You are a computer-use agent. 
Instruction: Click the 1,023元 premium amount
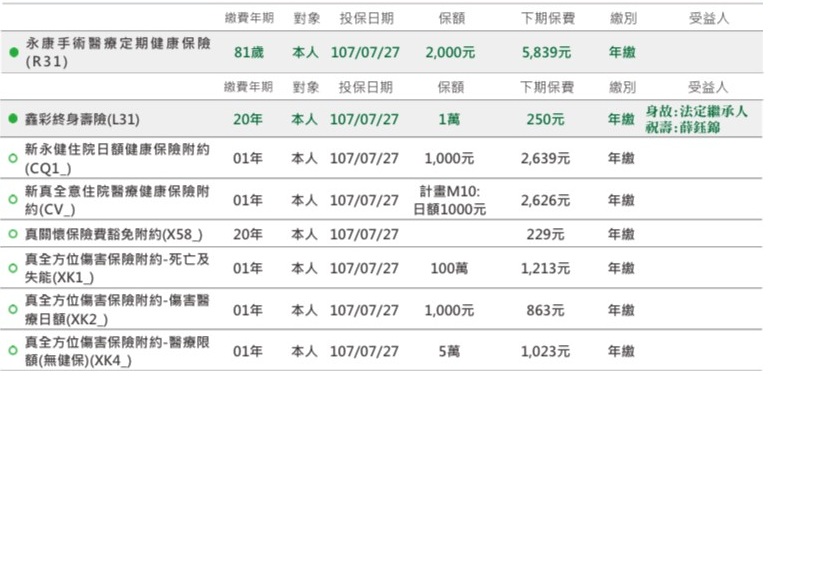pyautogui.click(x=545, y=351)
